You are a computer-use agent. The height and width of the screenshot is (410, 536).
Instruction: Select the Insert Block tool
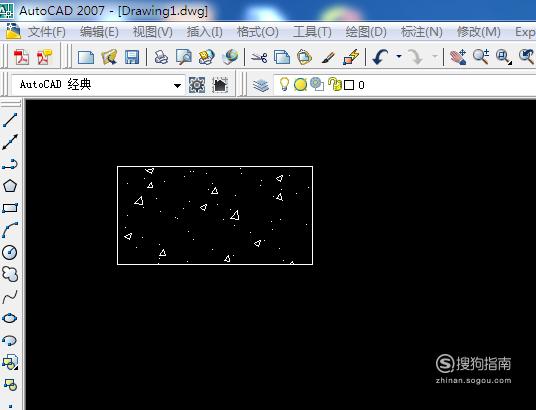point(10,362)
